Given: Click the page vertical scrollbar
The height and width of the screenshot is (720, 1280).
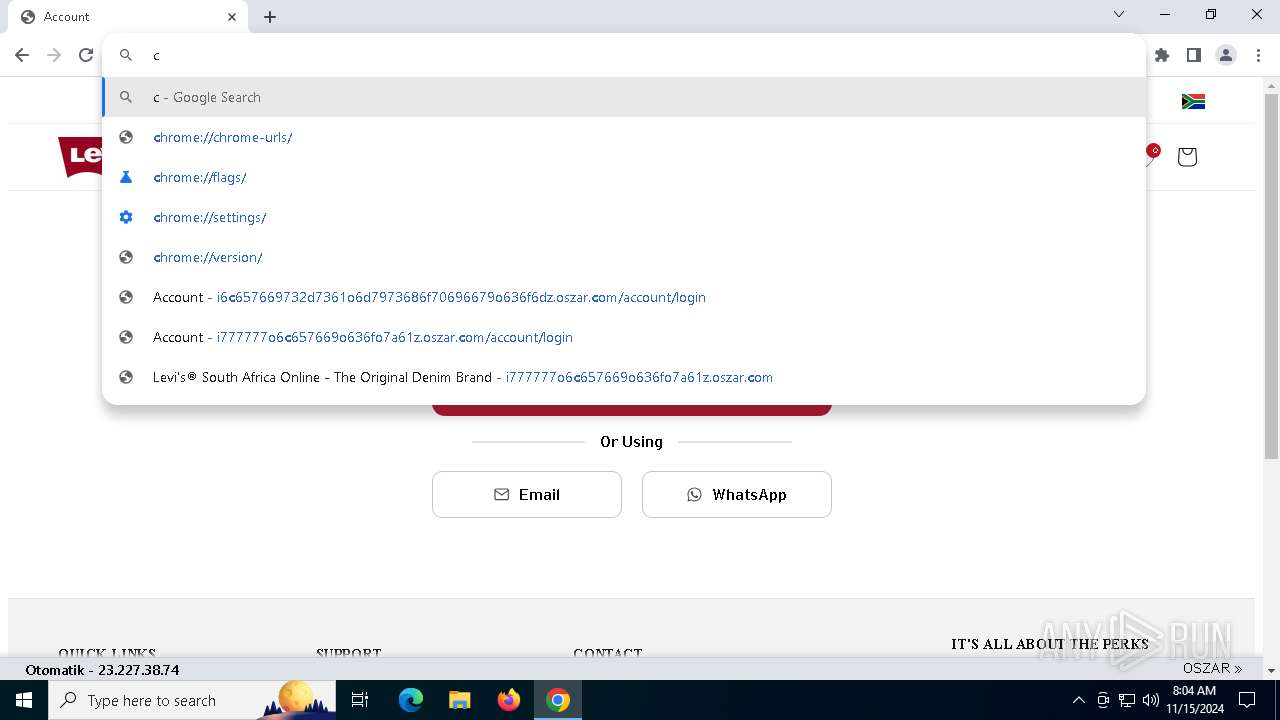Looking at the screenshot, I should point(1271,275).
